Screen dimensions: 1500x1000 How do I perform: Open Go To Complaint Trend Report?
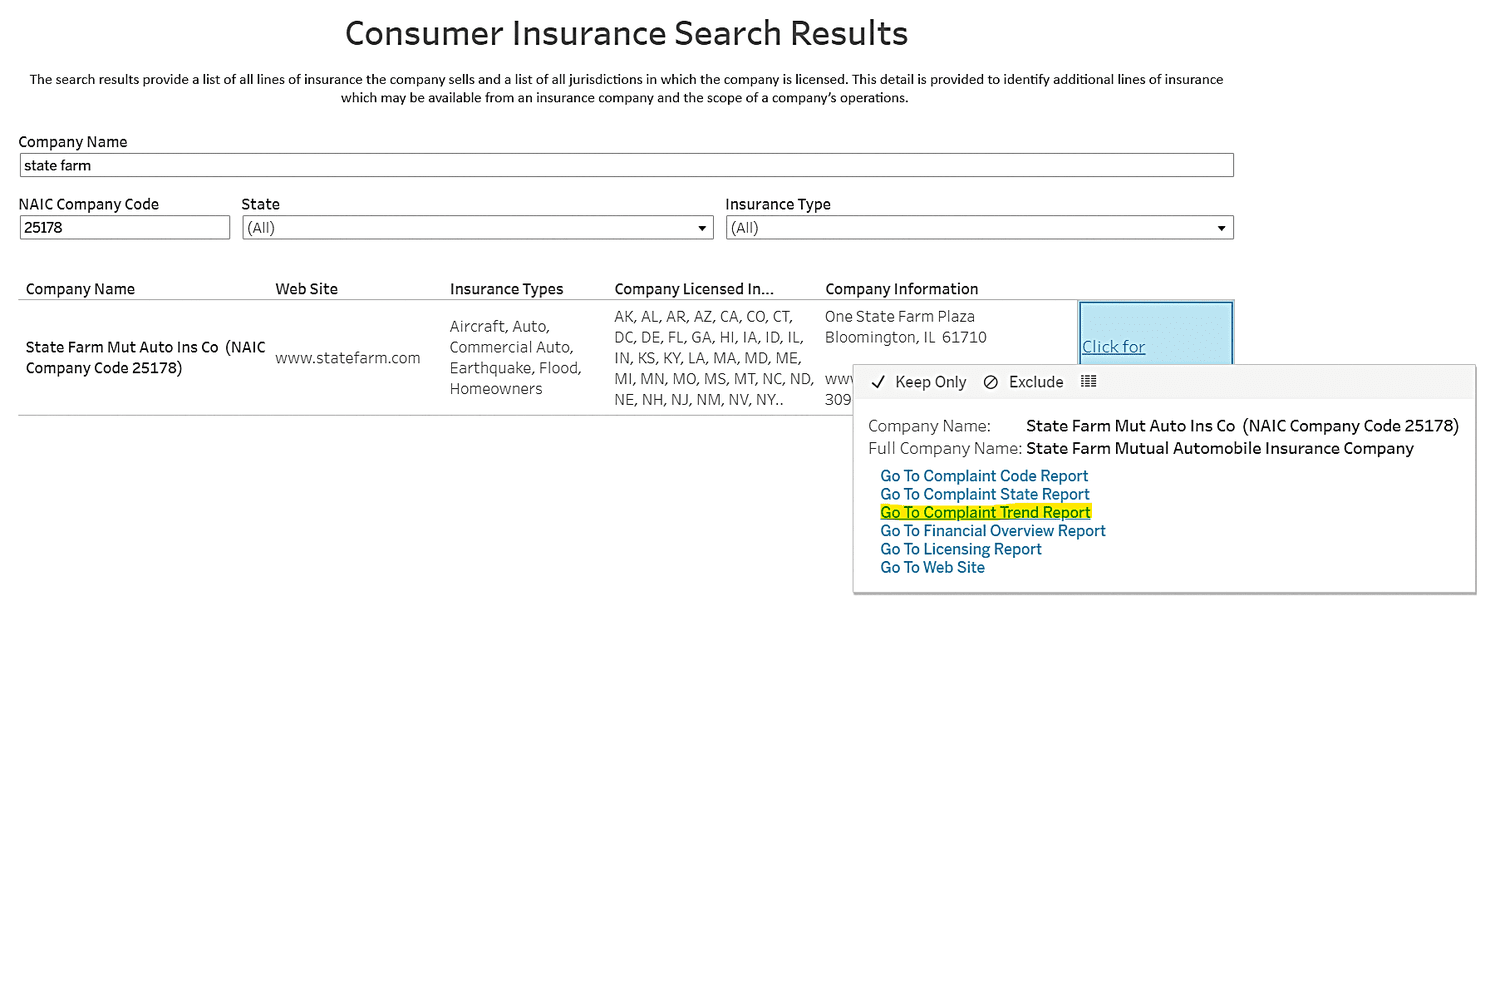pos(985,512)
